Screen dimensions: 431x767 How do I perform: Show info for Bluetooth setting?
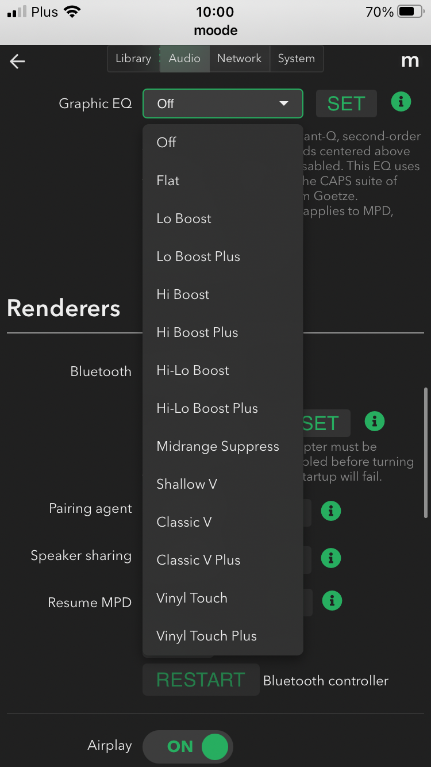point(375,421)
